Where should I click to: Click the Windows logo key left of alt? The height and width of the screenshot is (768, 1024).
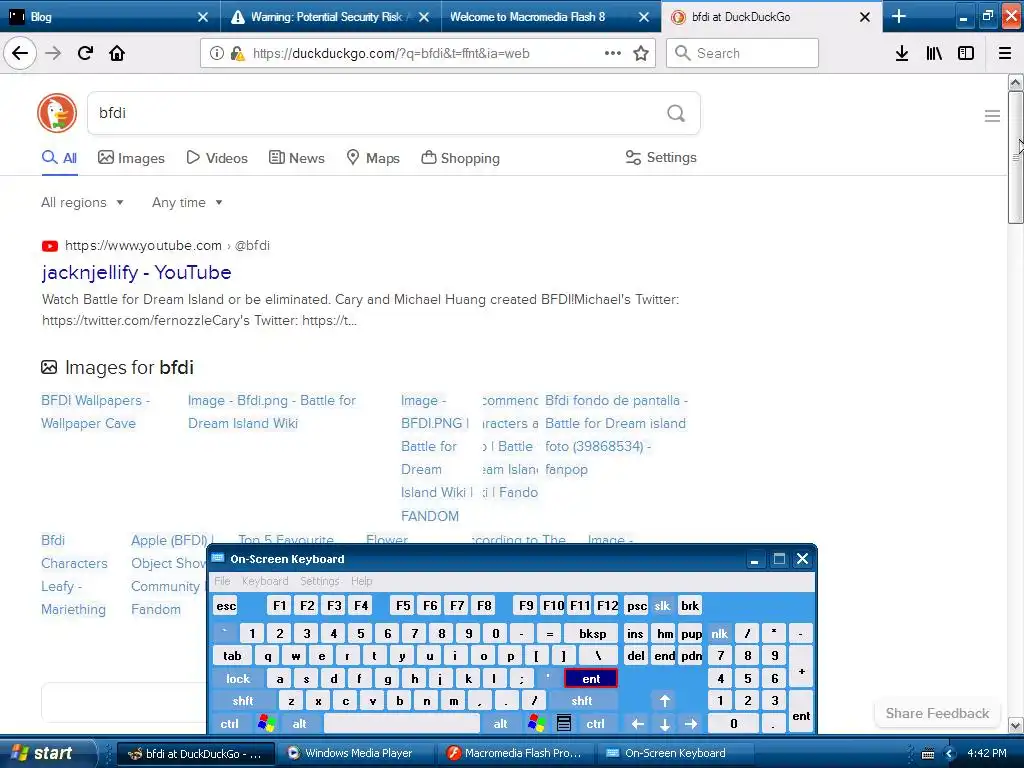(266, 723)
